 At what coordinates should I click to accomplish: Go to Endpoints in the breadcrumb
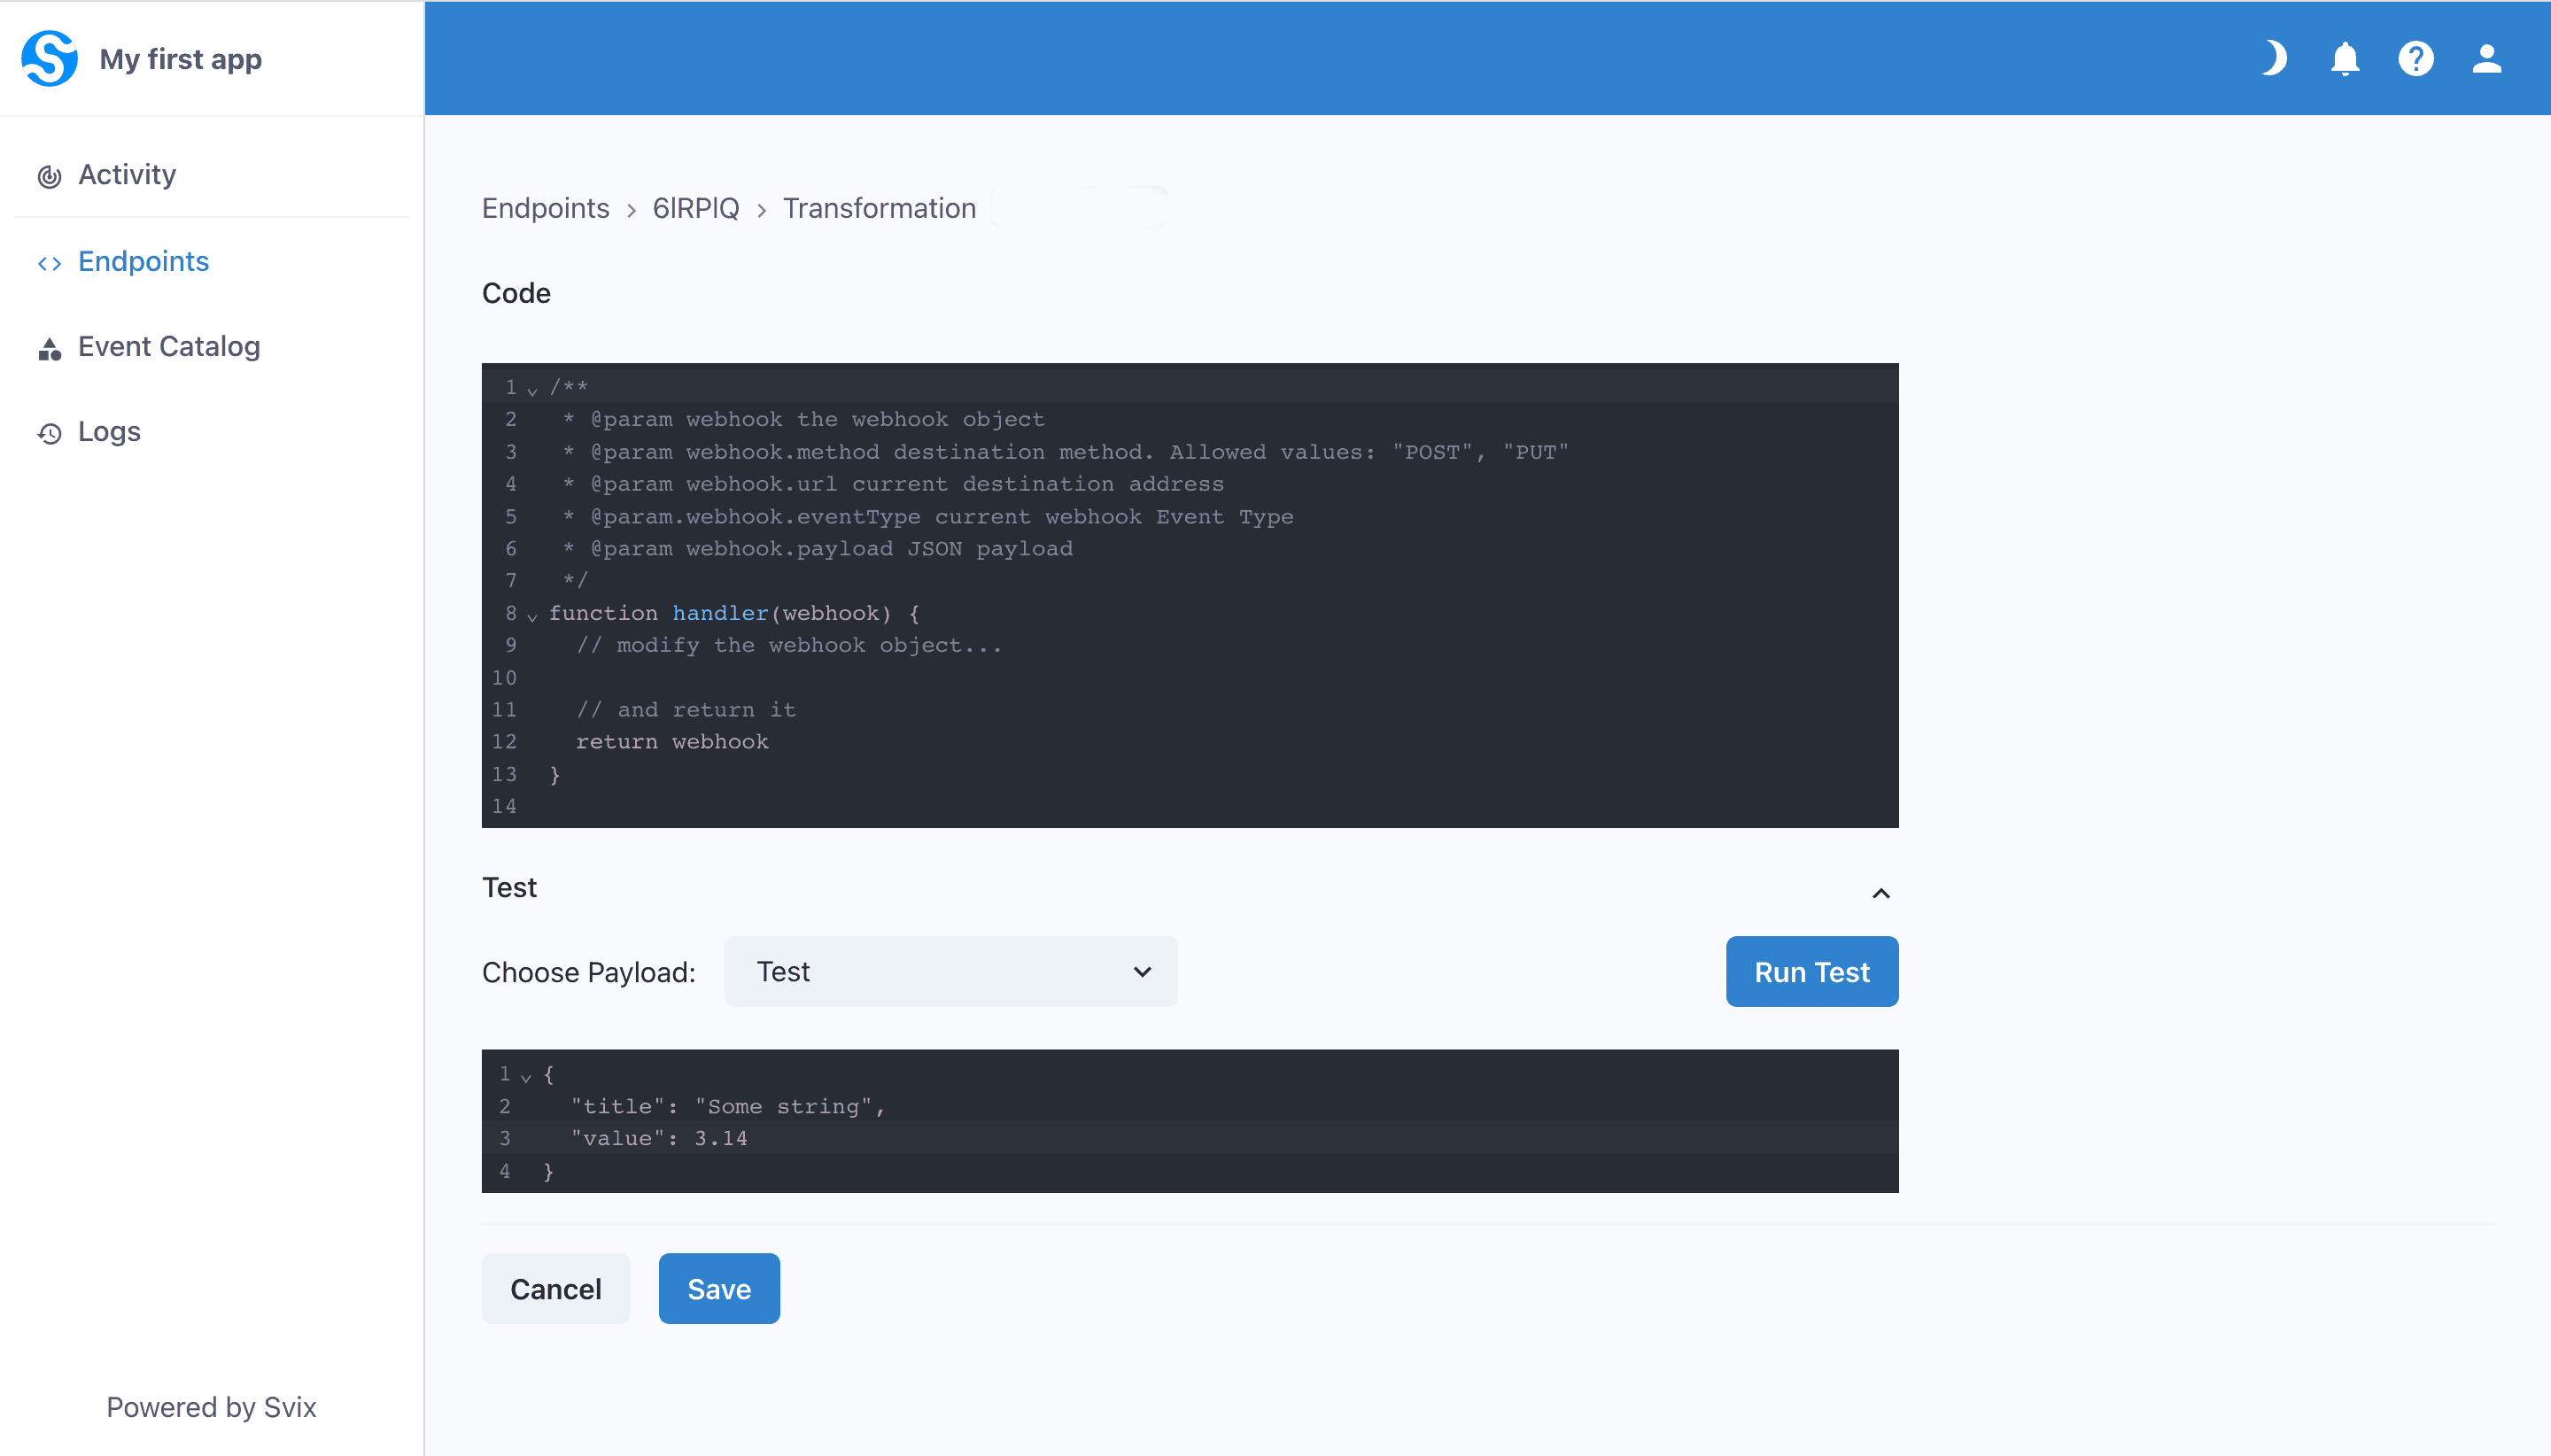coord(545,208)
